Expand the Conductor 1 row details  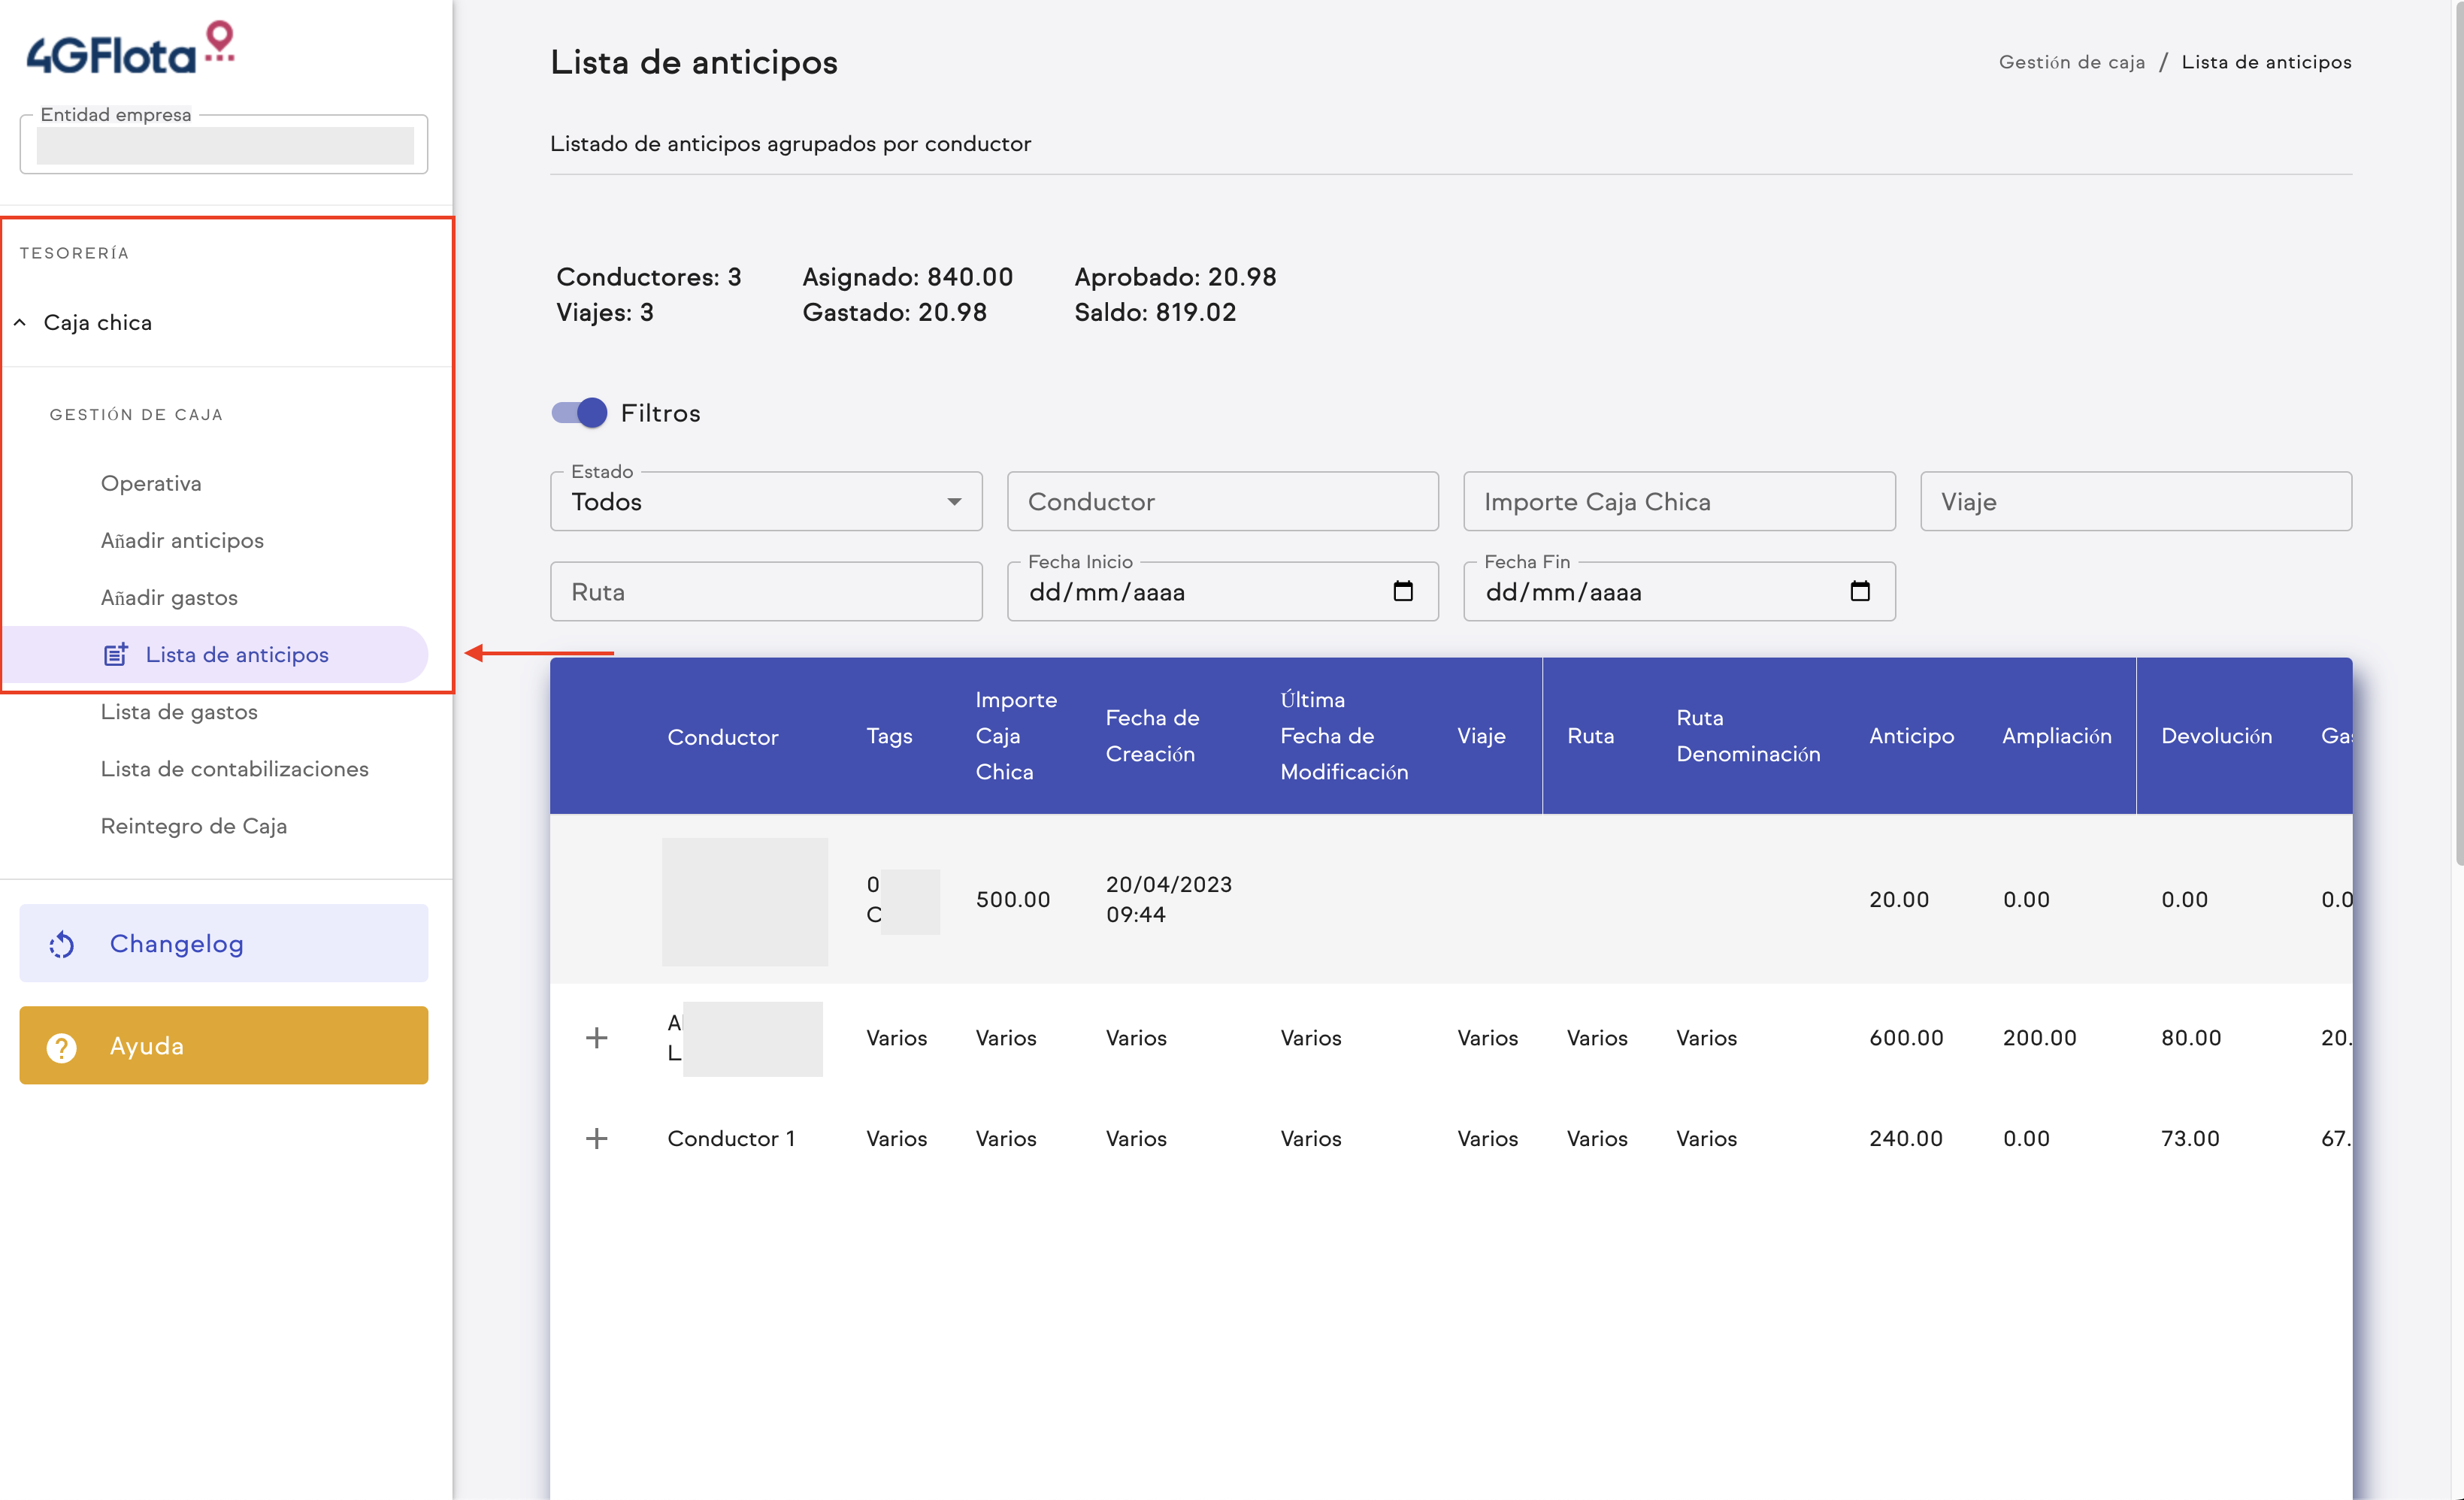pos(597,1138)
